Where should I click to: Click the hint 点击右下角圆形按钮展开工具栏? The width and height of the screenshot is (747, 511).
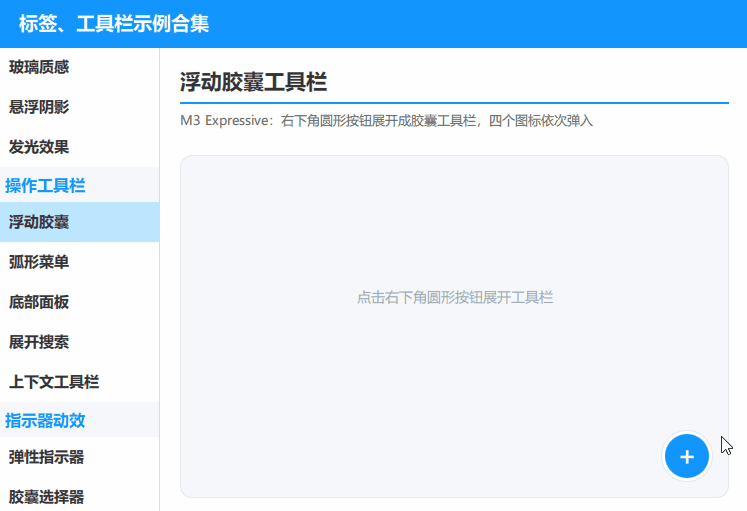(x=455, y=298)
